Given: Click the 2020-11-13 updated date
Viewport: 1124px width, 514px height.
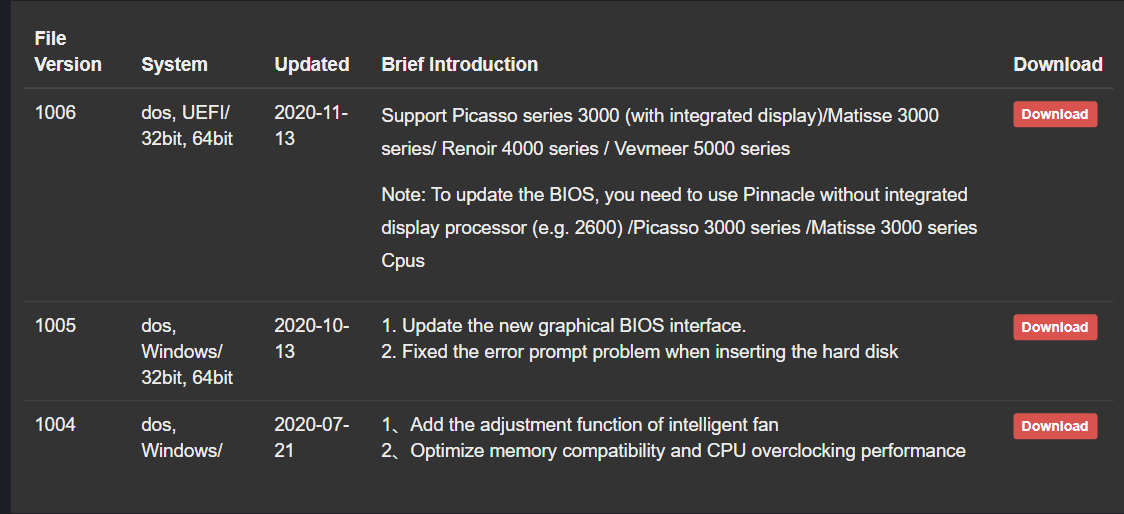Looking at the screenshot, I should 310,125.
